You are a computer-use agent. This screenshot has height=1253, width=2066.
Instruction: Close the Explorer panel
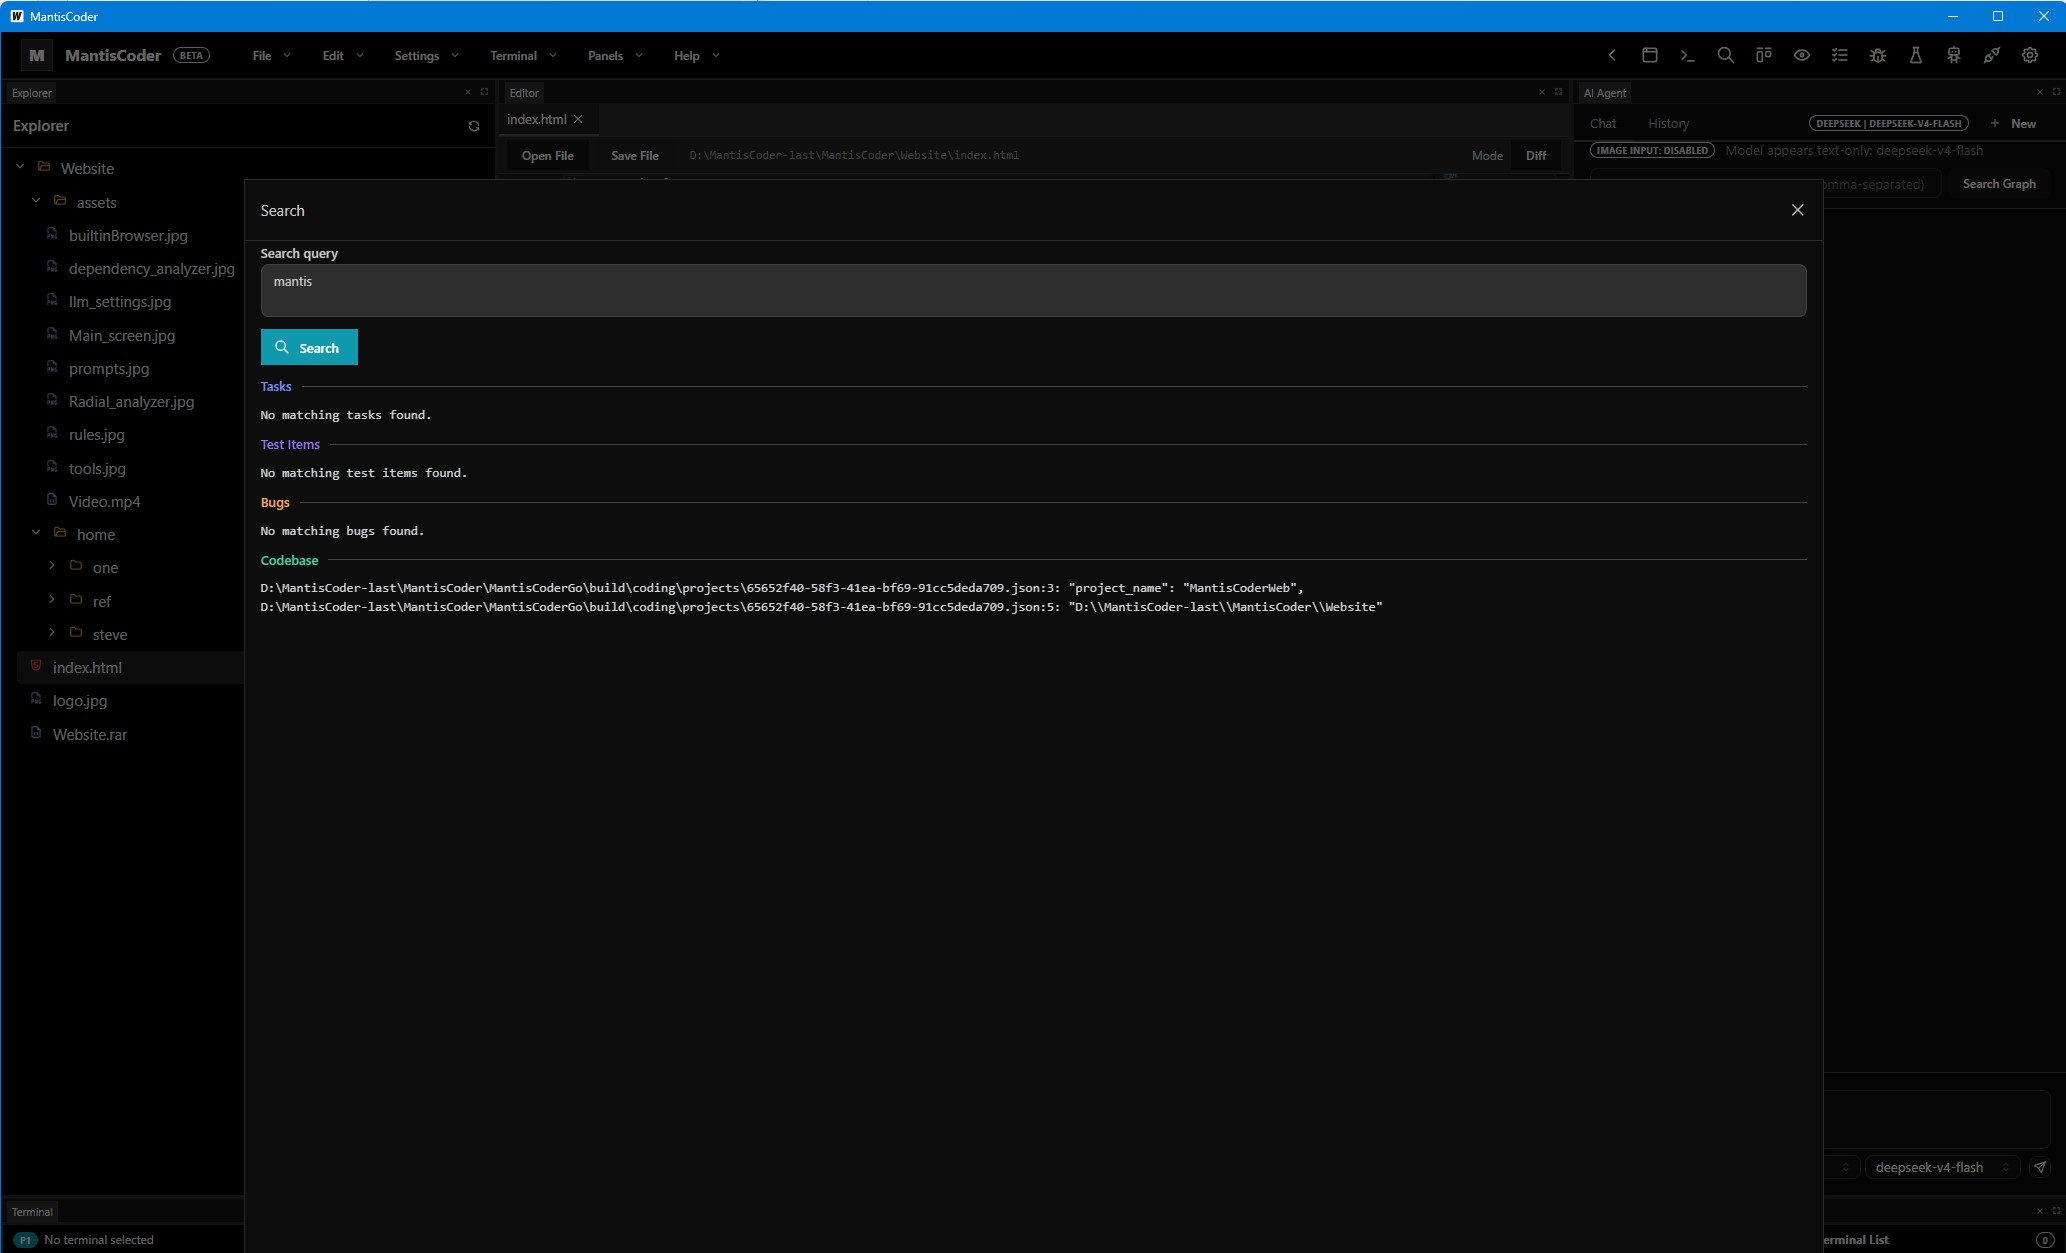(468, 92)
